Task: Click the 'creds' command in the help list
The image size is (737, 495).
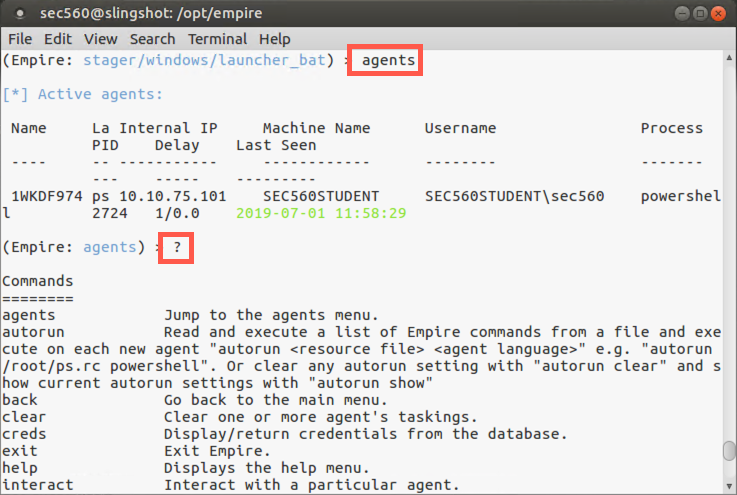Action: [x=24, y=434]
